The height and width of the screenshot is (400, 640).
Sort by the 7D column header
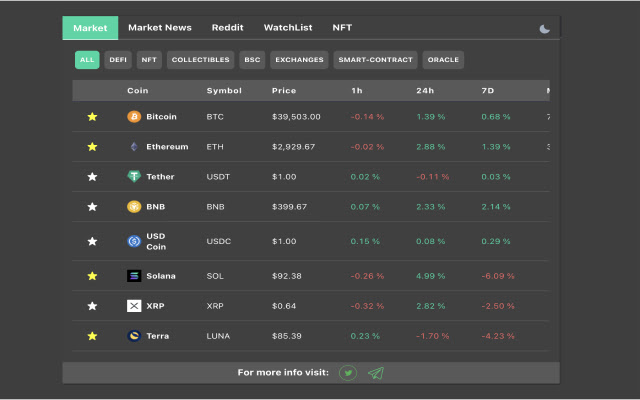click(x=488, y=91)
